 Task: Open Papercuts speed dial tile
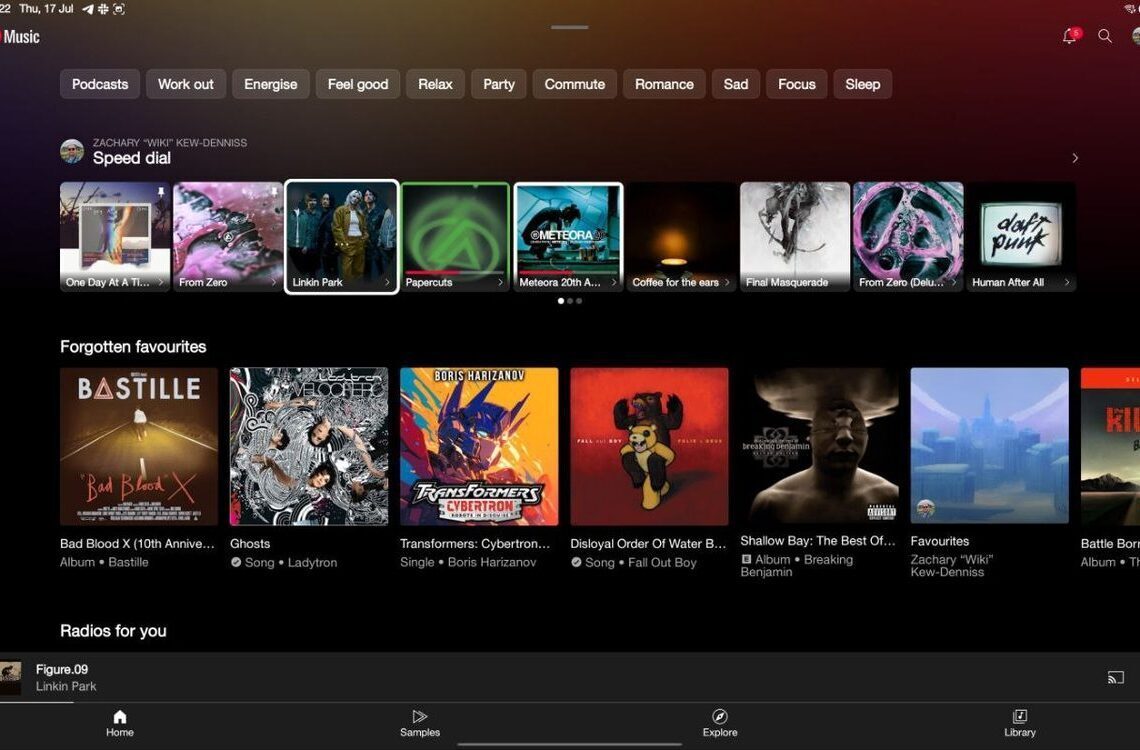point(455,237)
